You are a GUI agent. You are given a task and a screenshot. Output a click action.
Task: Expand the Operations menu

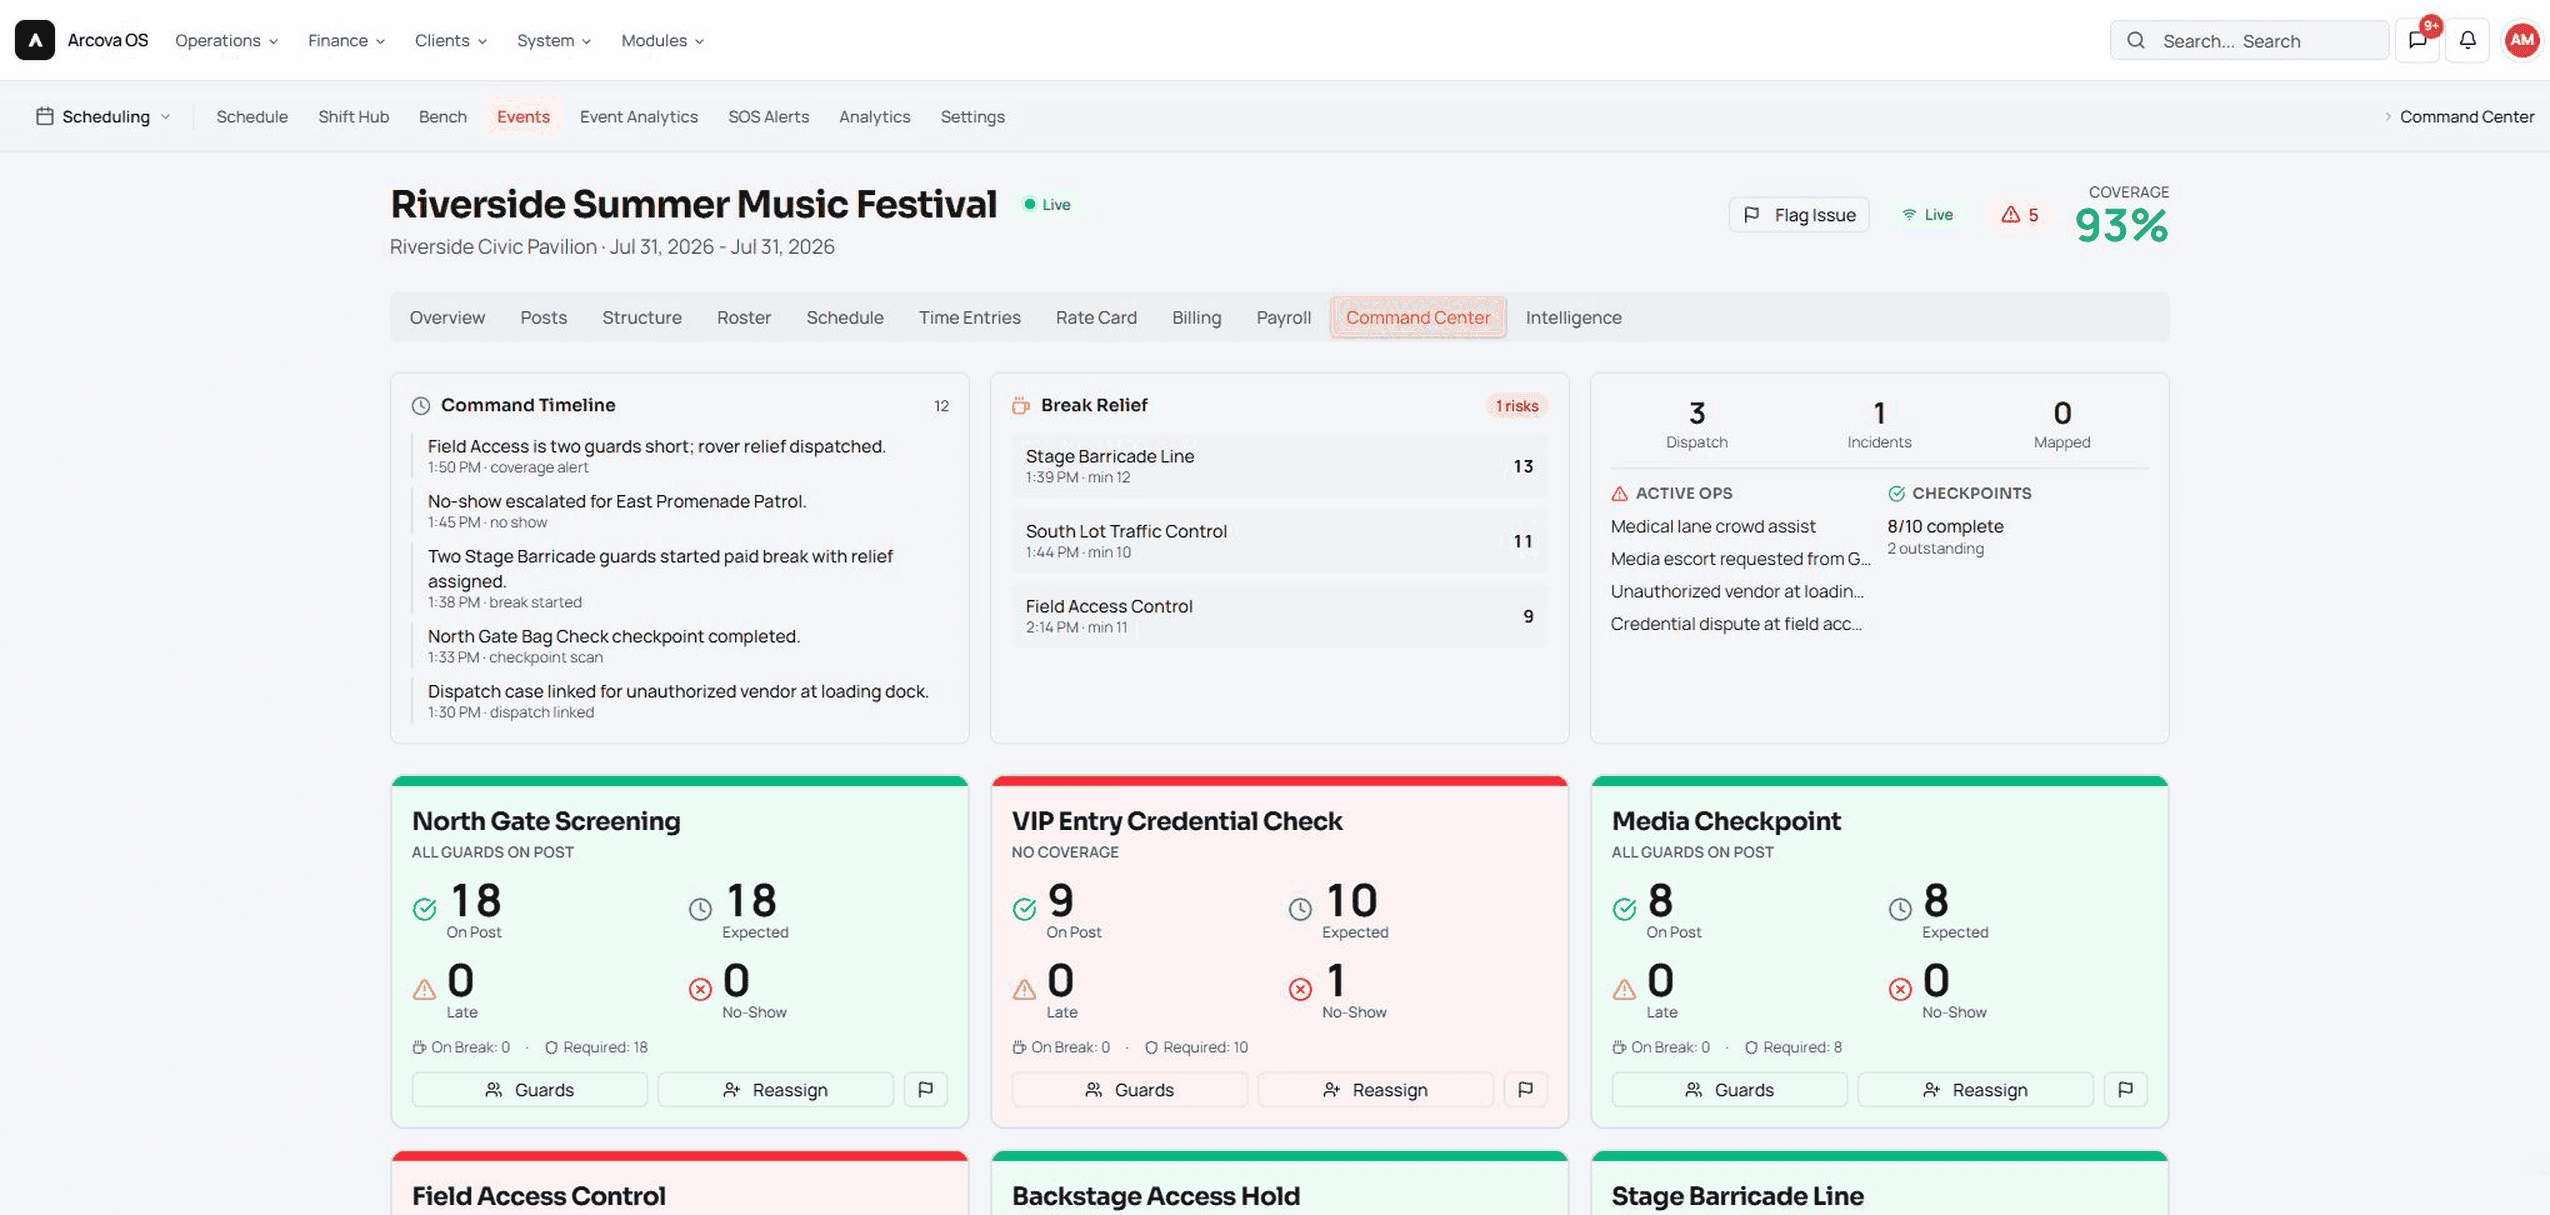point(226,40)
